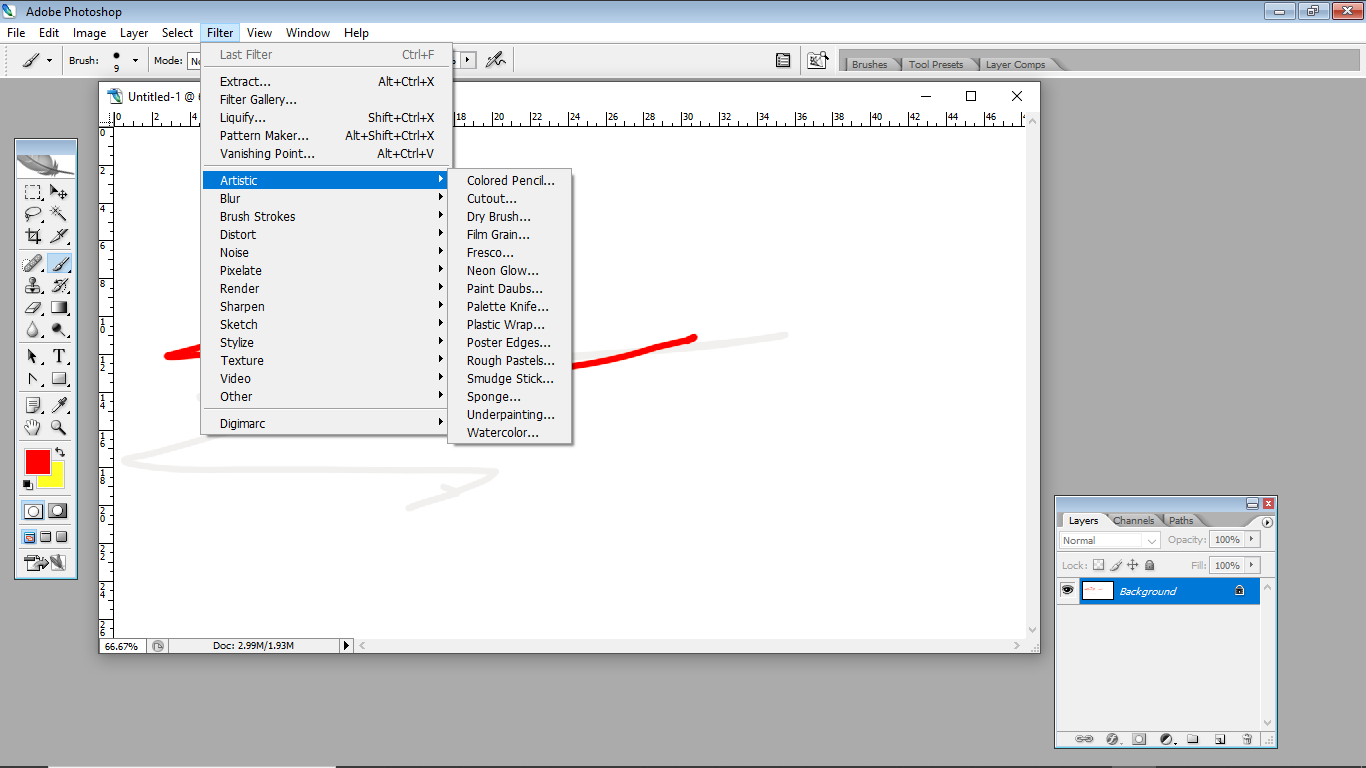The height and width of the screenshot is (768, 1366).
Task: Open the Tool Preset picker arrow
Action: (x=49, y=60)
